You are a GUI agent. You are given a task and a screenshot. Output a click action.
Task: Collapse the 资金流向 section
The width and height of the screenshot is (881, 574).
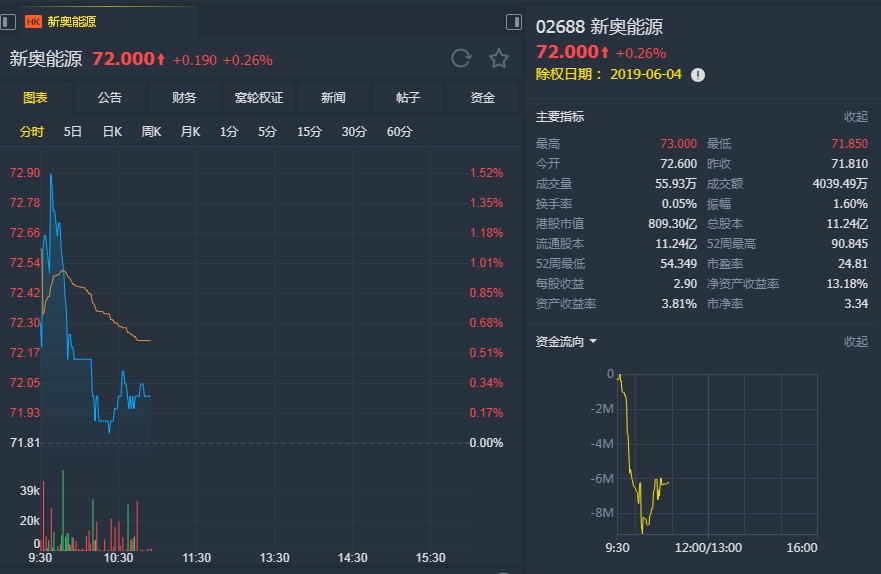855,341
